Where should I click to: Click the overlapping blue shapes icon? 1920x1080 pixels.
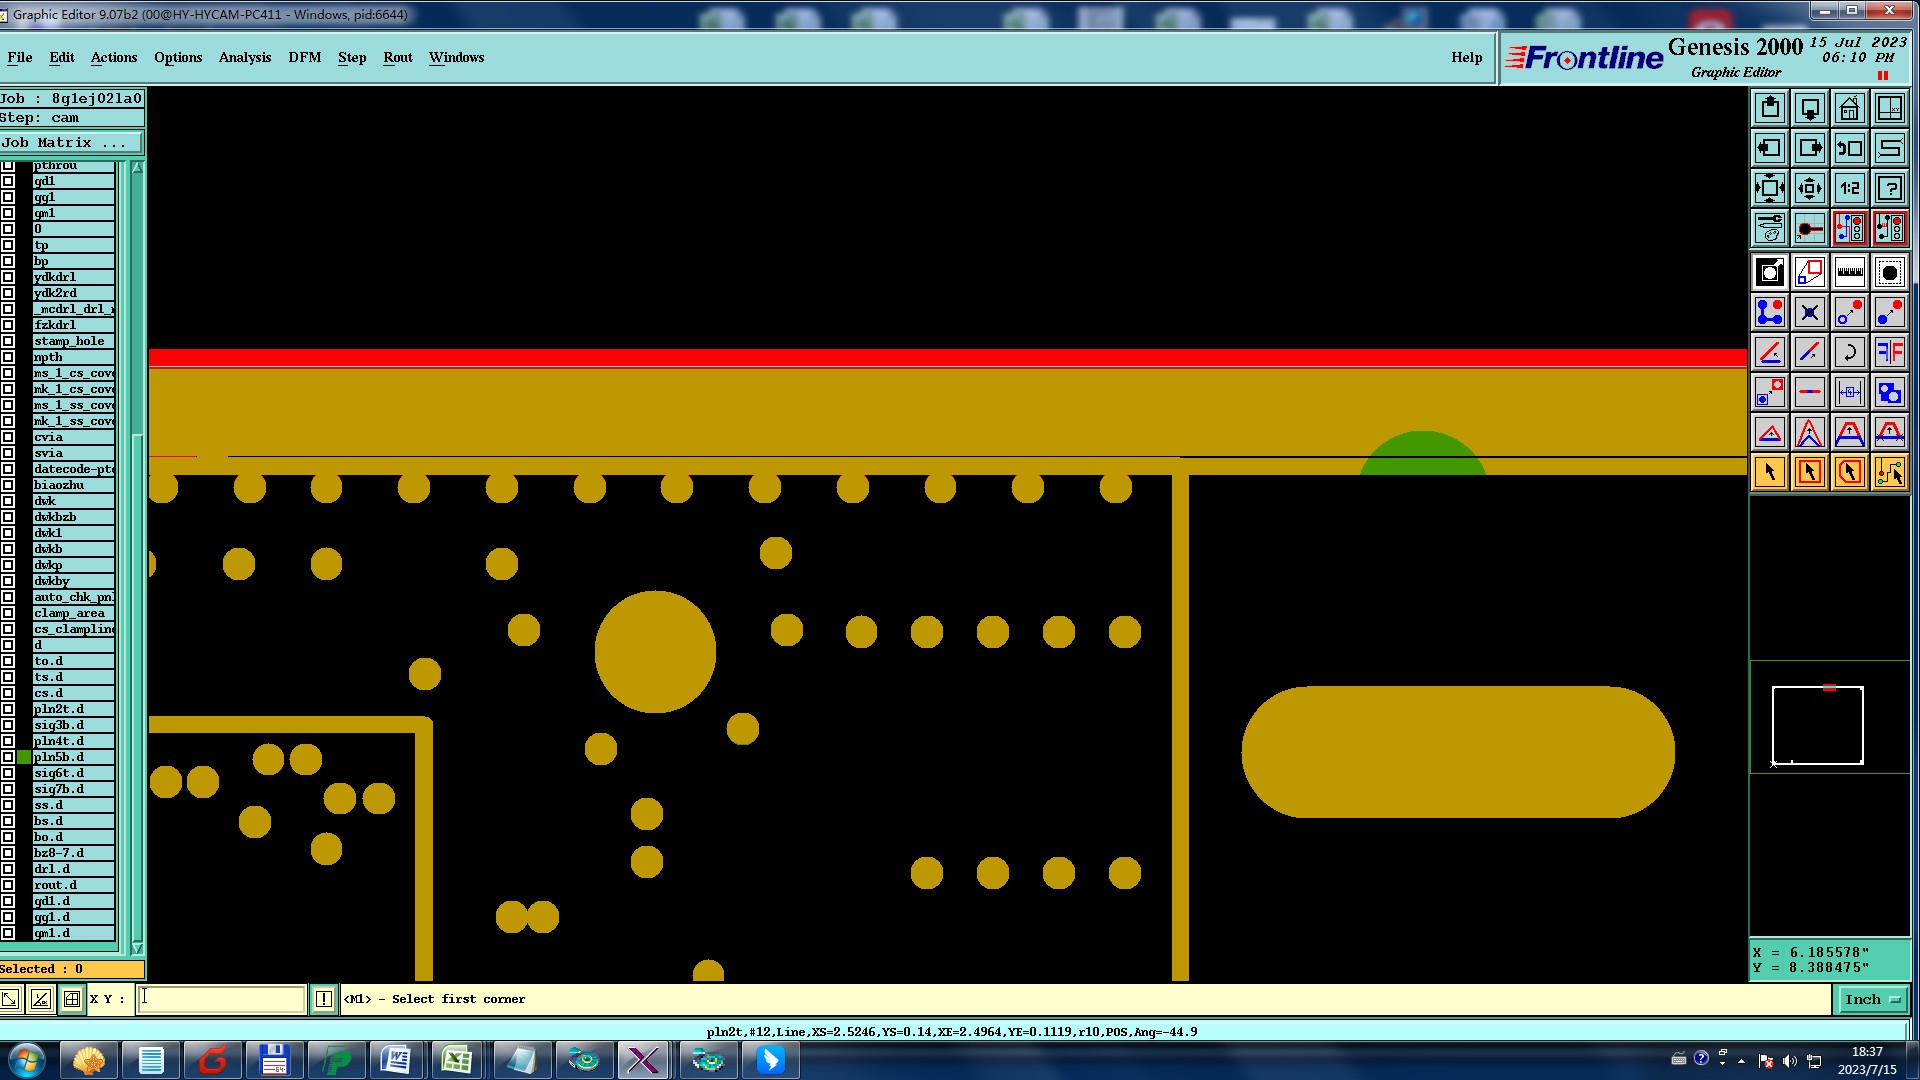click(x=1889, y=392)
